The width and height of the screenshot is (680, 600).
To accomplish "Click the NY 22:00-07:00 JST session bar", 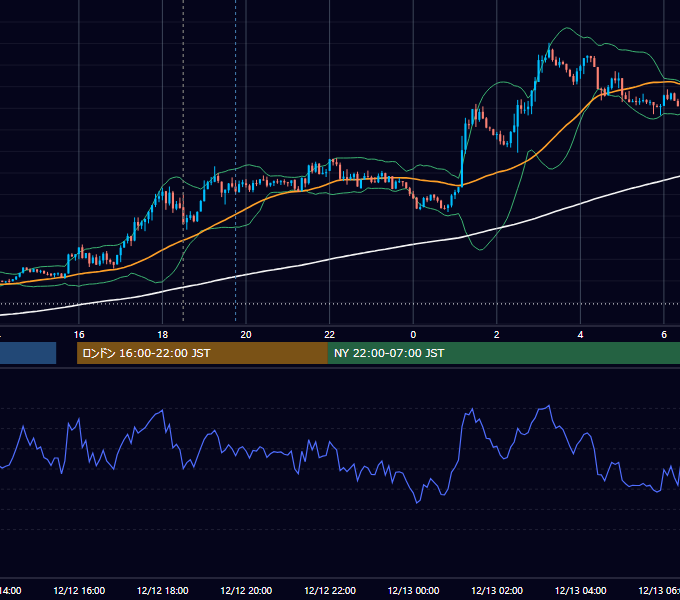I will (x=503, y=353).
